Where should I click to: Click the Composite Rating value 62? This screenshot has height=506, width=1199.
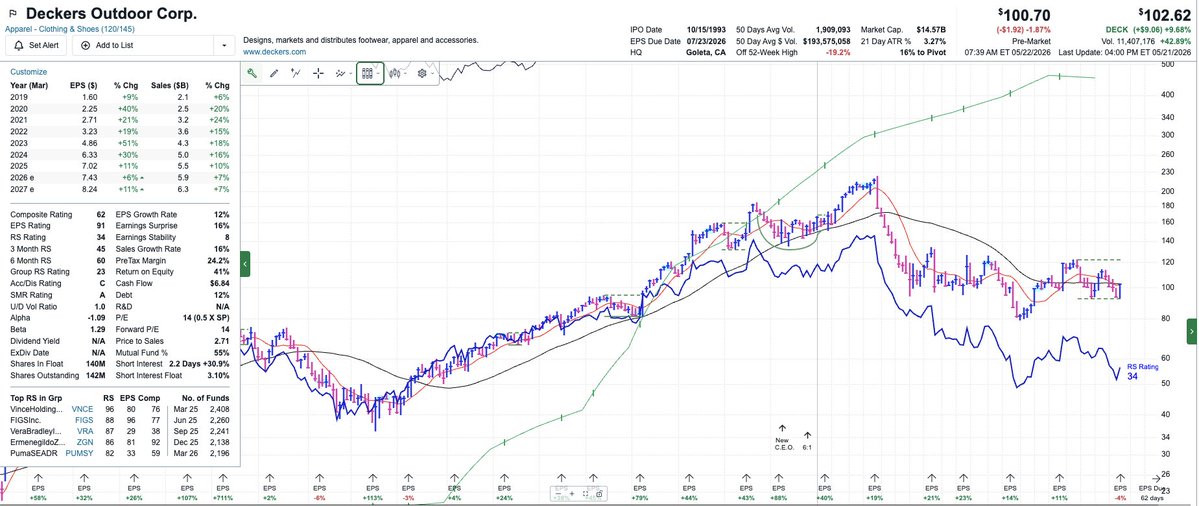tap(101, 215)
